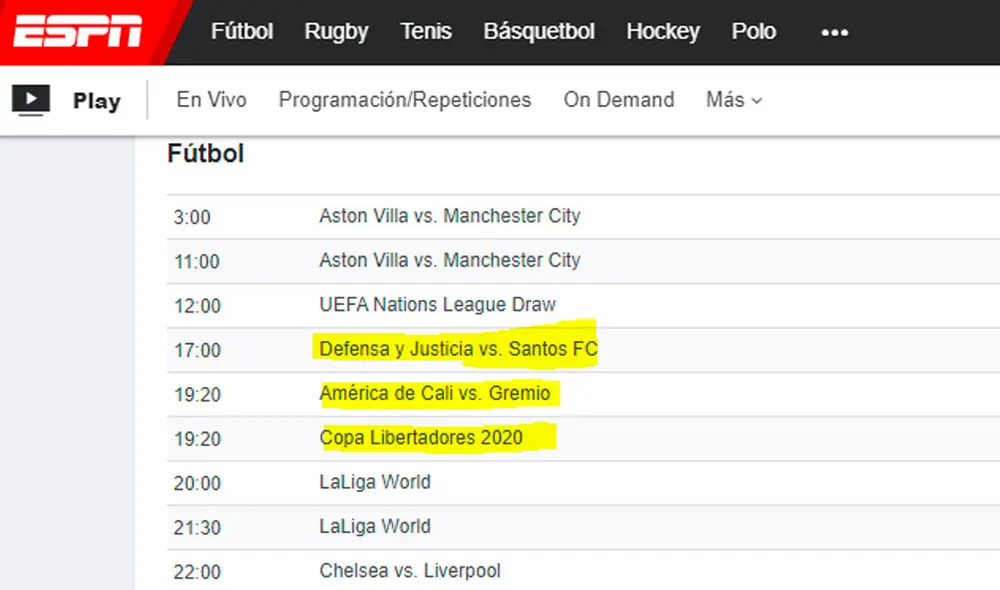Open the Programación/Repeticiones tab

click(405, 100)
